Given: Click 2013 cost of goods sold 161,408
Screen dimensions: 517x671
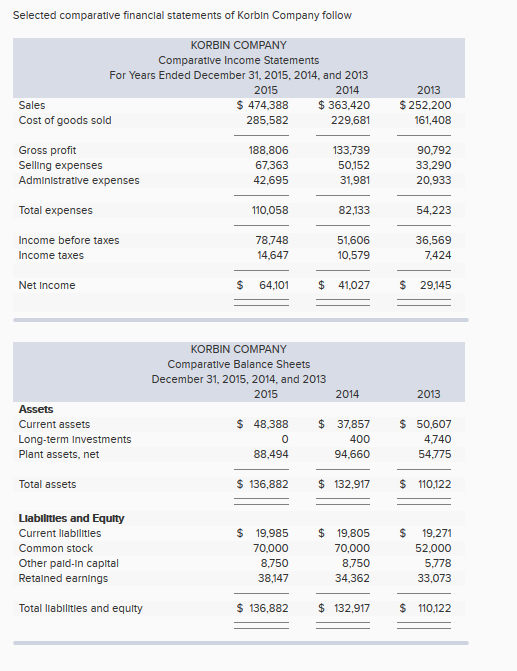Looking at the screenshot, I should 433,120.
